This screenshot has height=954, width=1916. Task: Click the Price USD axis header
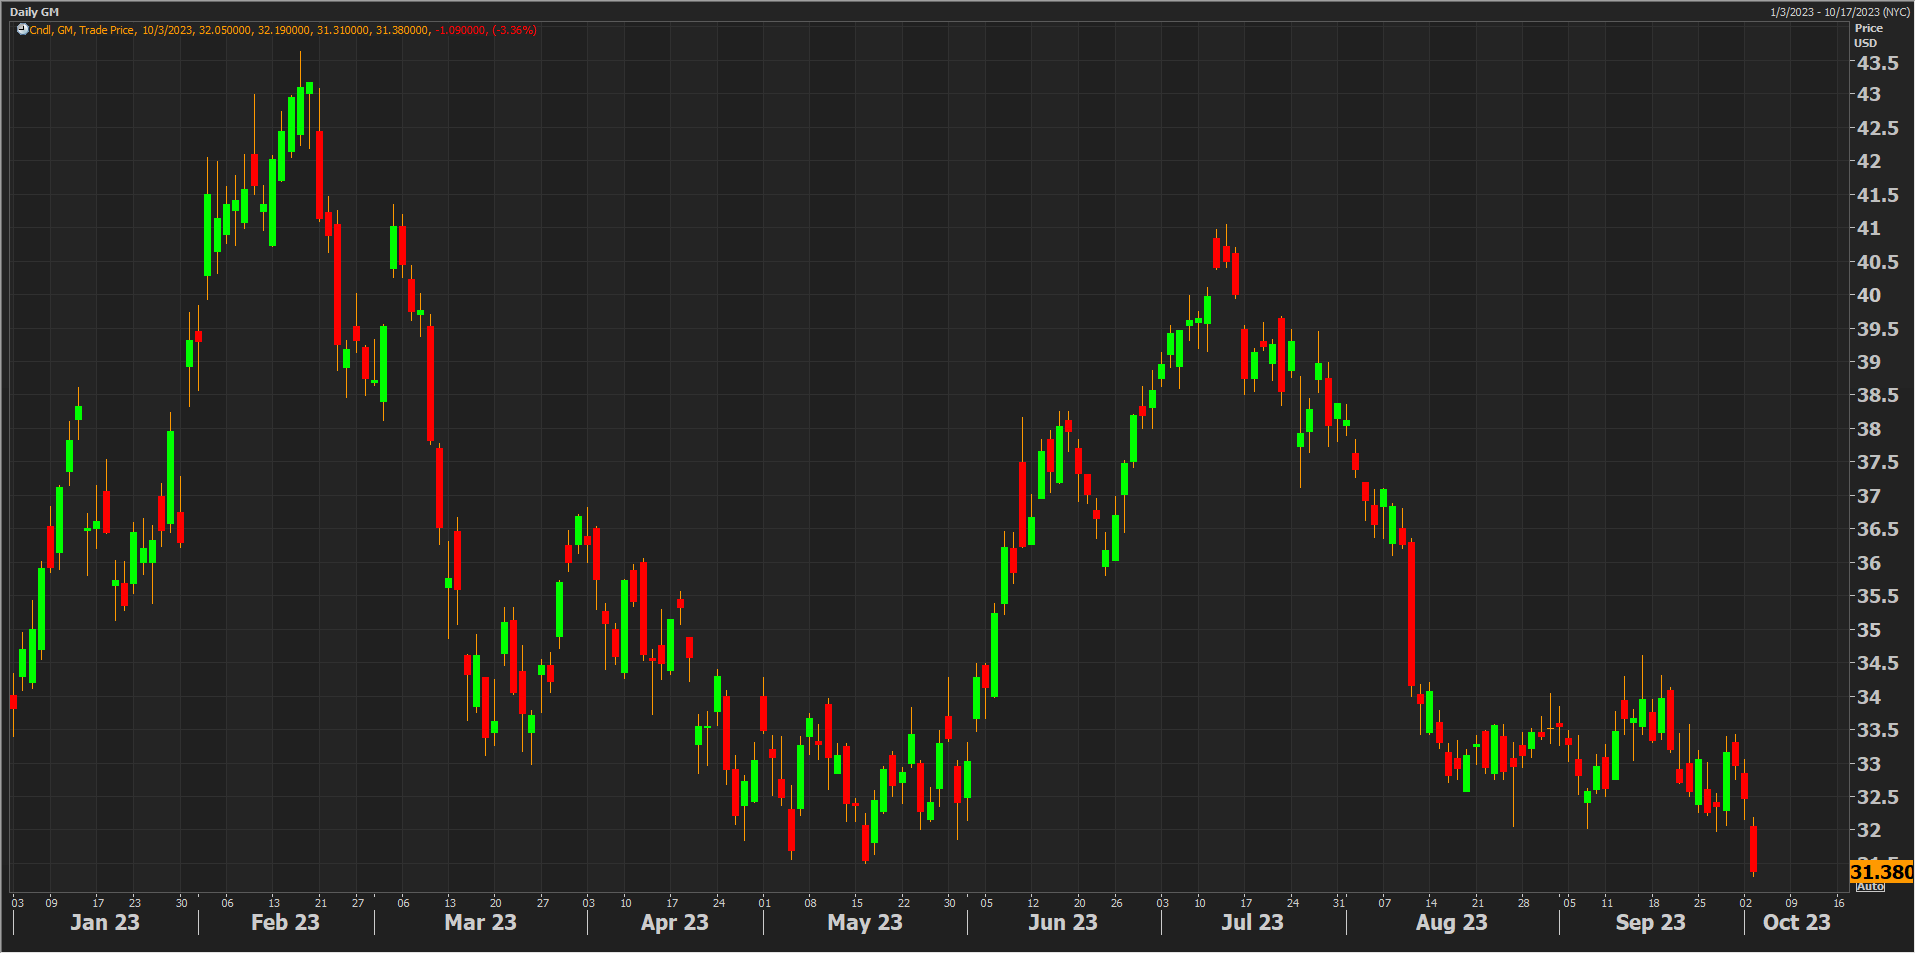[1868, 35]
